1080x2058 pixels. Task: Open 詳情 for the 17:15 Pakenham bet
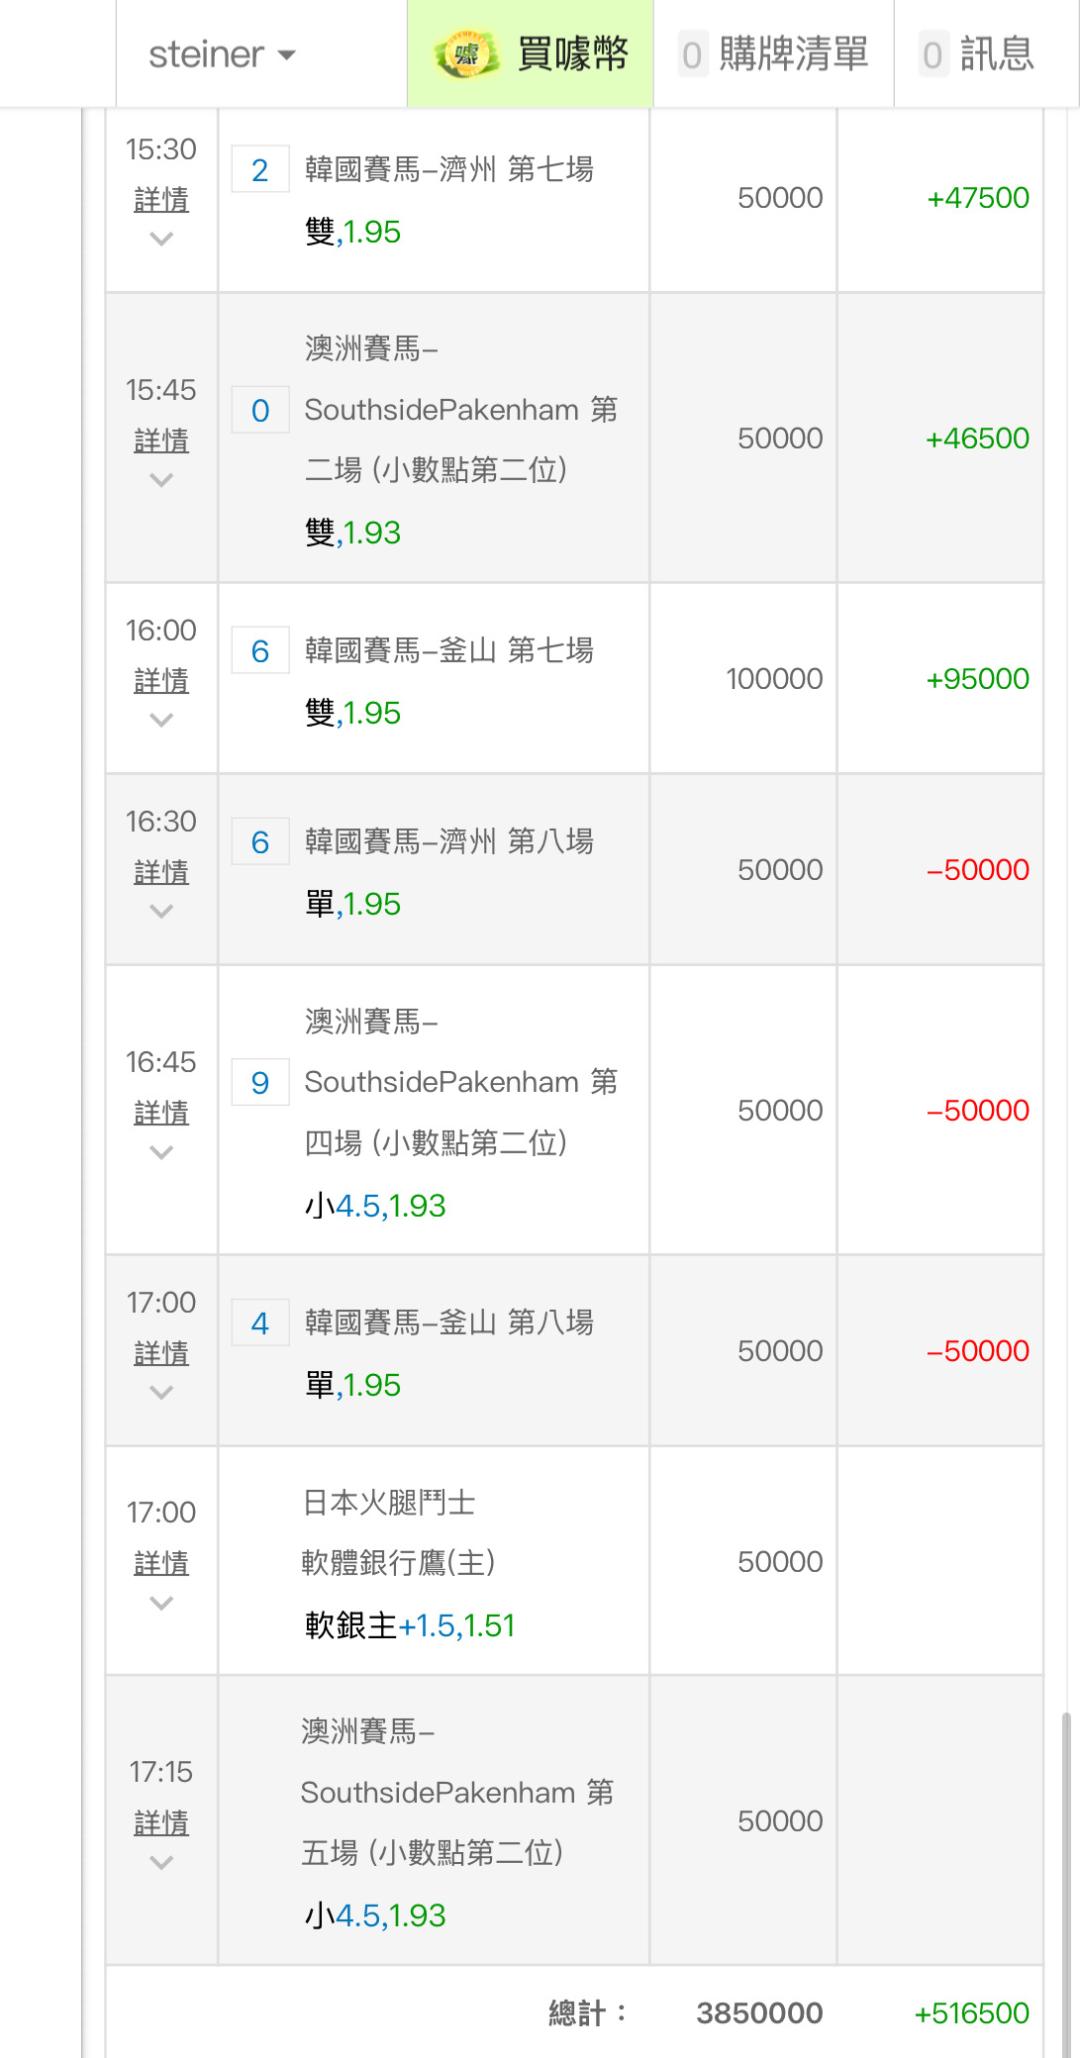click(x=161, y=1823)
